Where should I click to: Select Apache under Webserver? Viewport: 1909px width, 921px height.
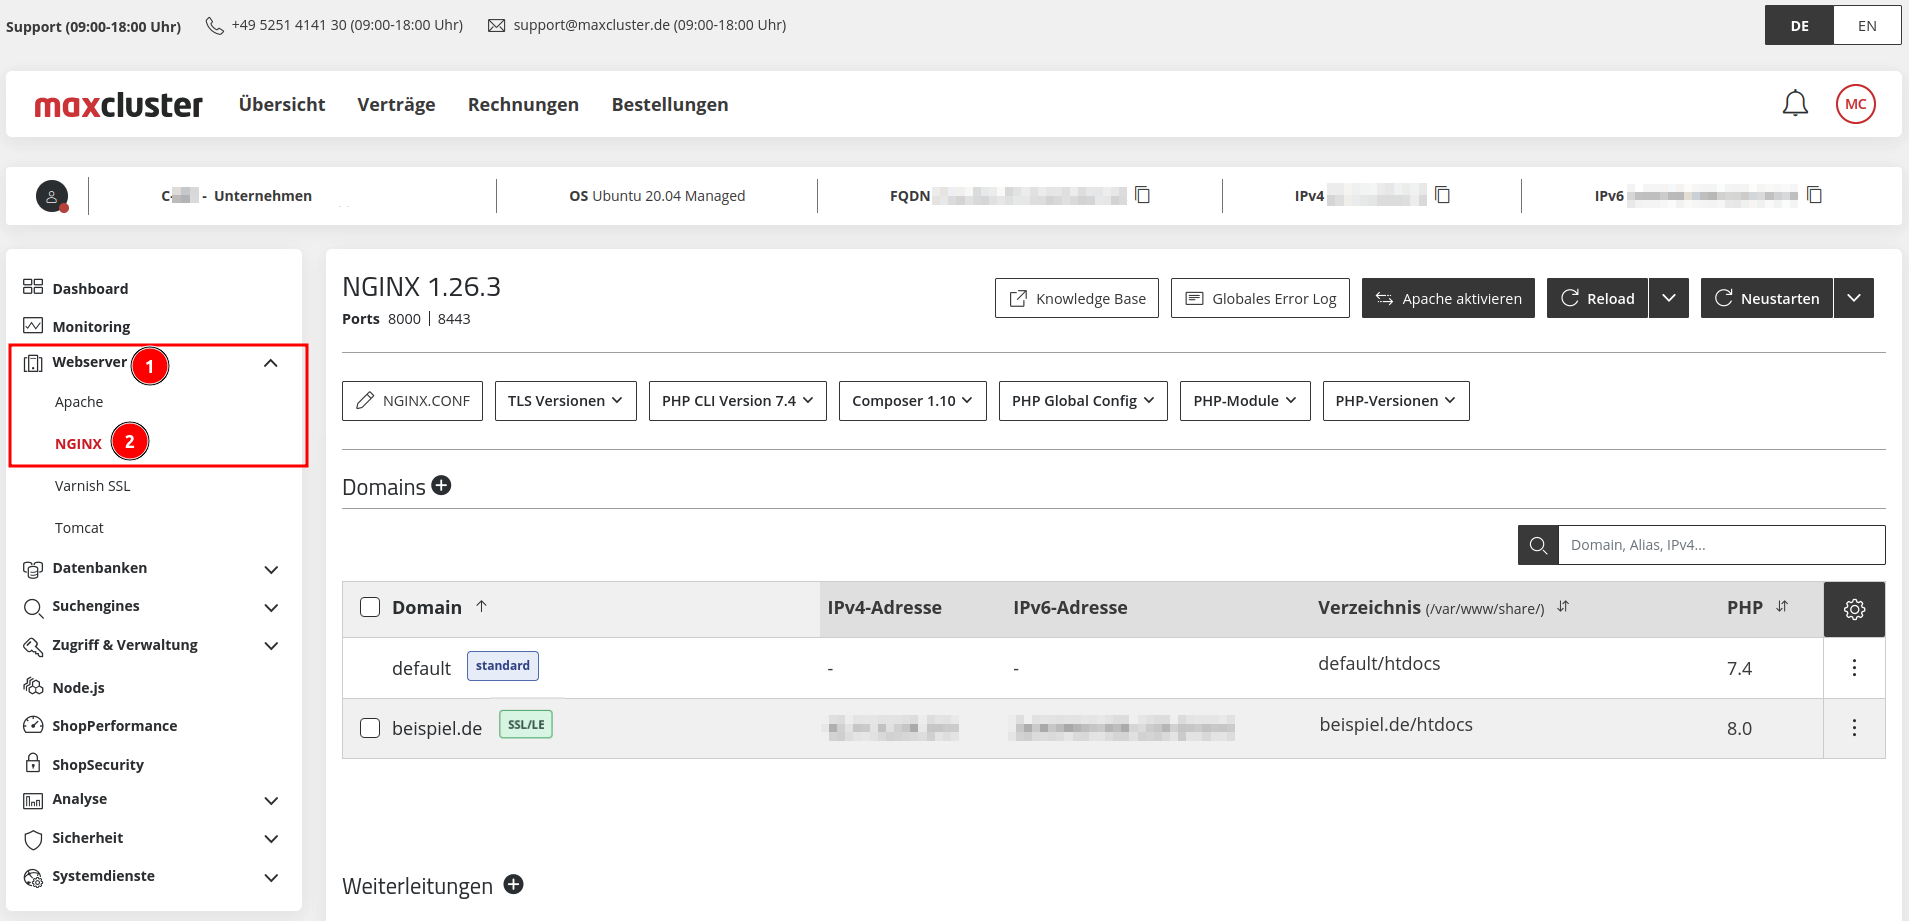(79, 402)
